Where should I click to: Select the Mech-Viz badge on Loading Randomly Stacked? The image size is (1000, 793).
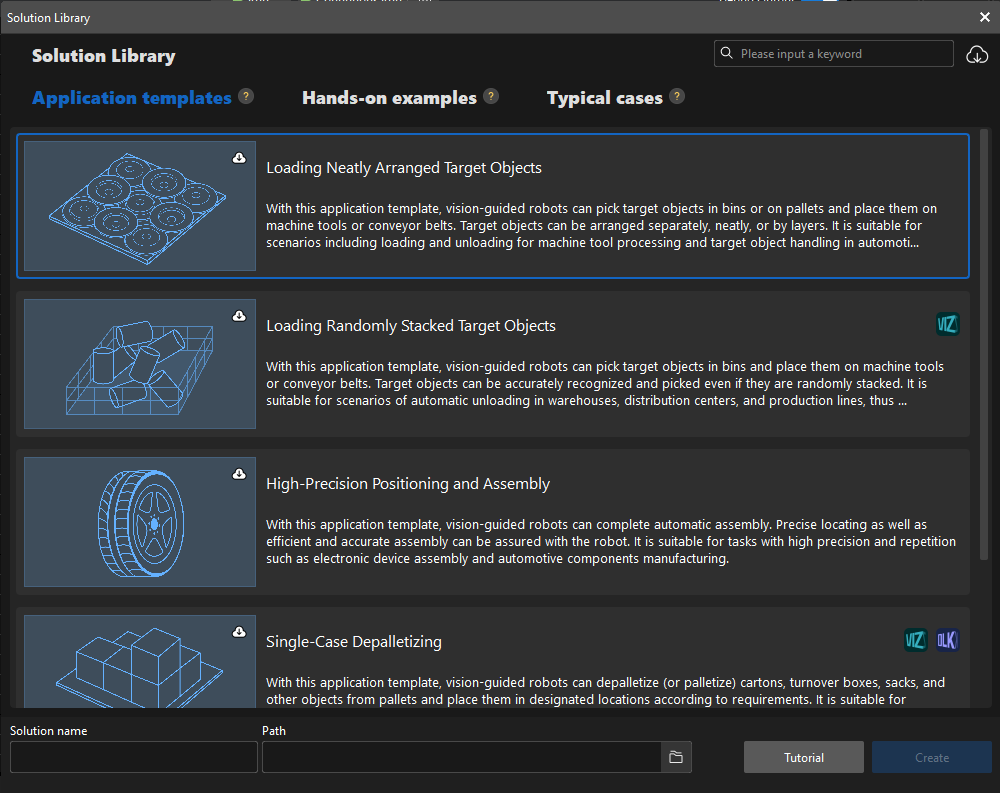947,323
